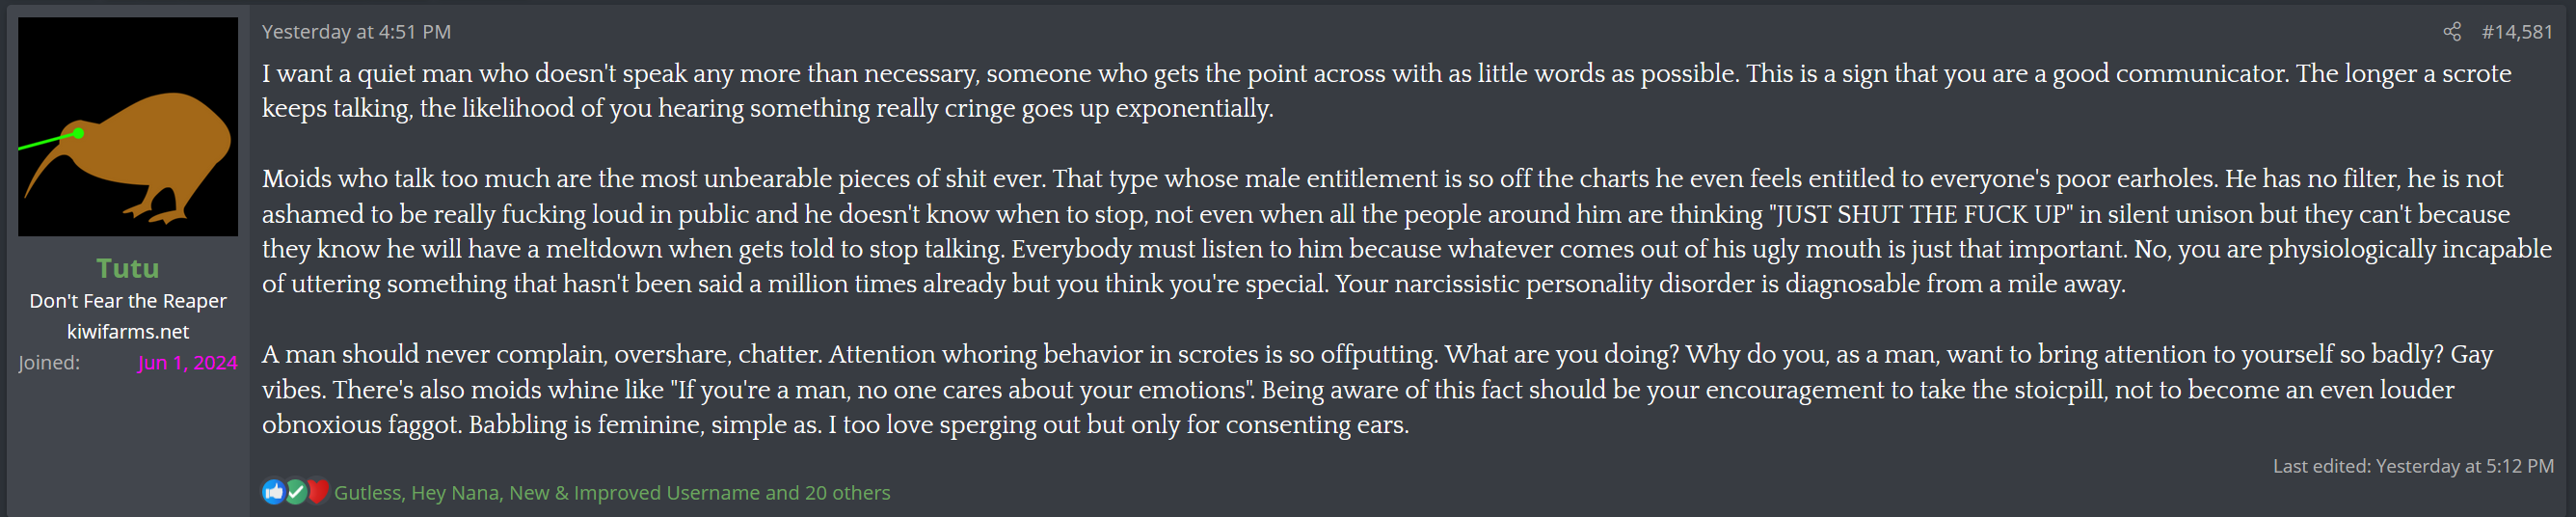Click 'Gutless' in the reactions list
This screenshot has height=517, width=2576.
[x=367, y=493]
